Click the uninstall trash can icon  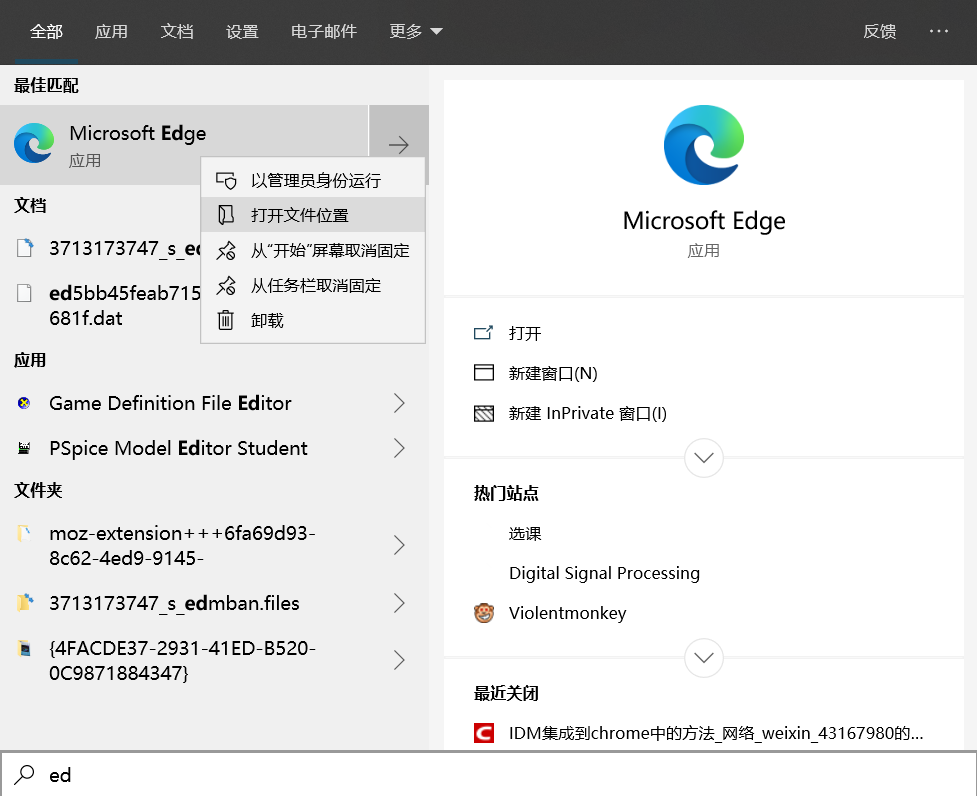pyautogui.click(x=226, y=320)
